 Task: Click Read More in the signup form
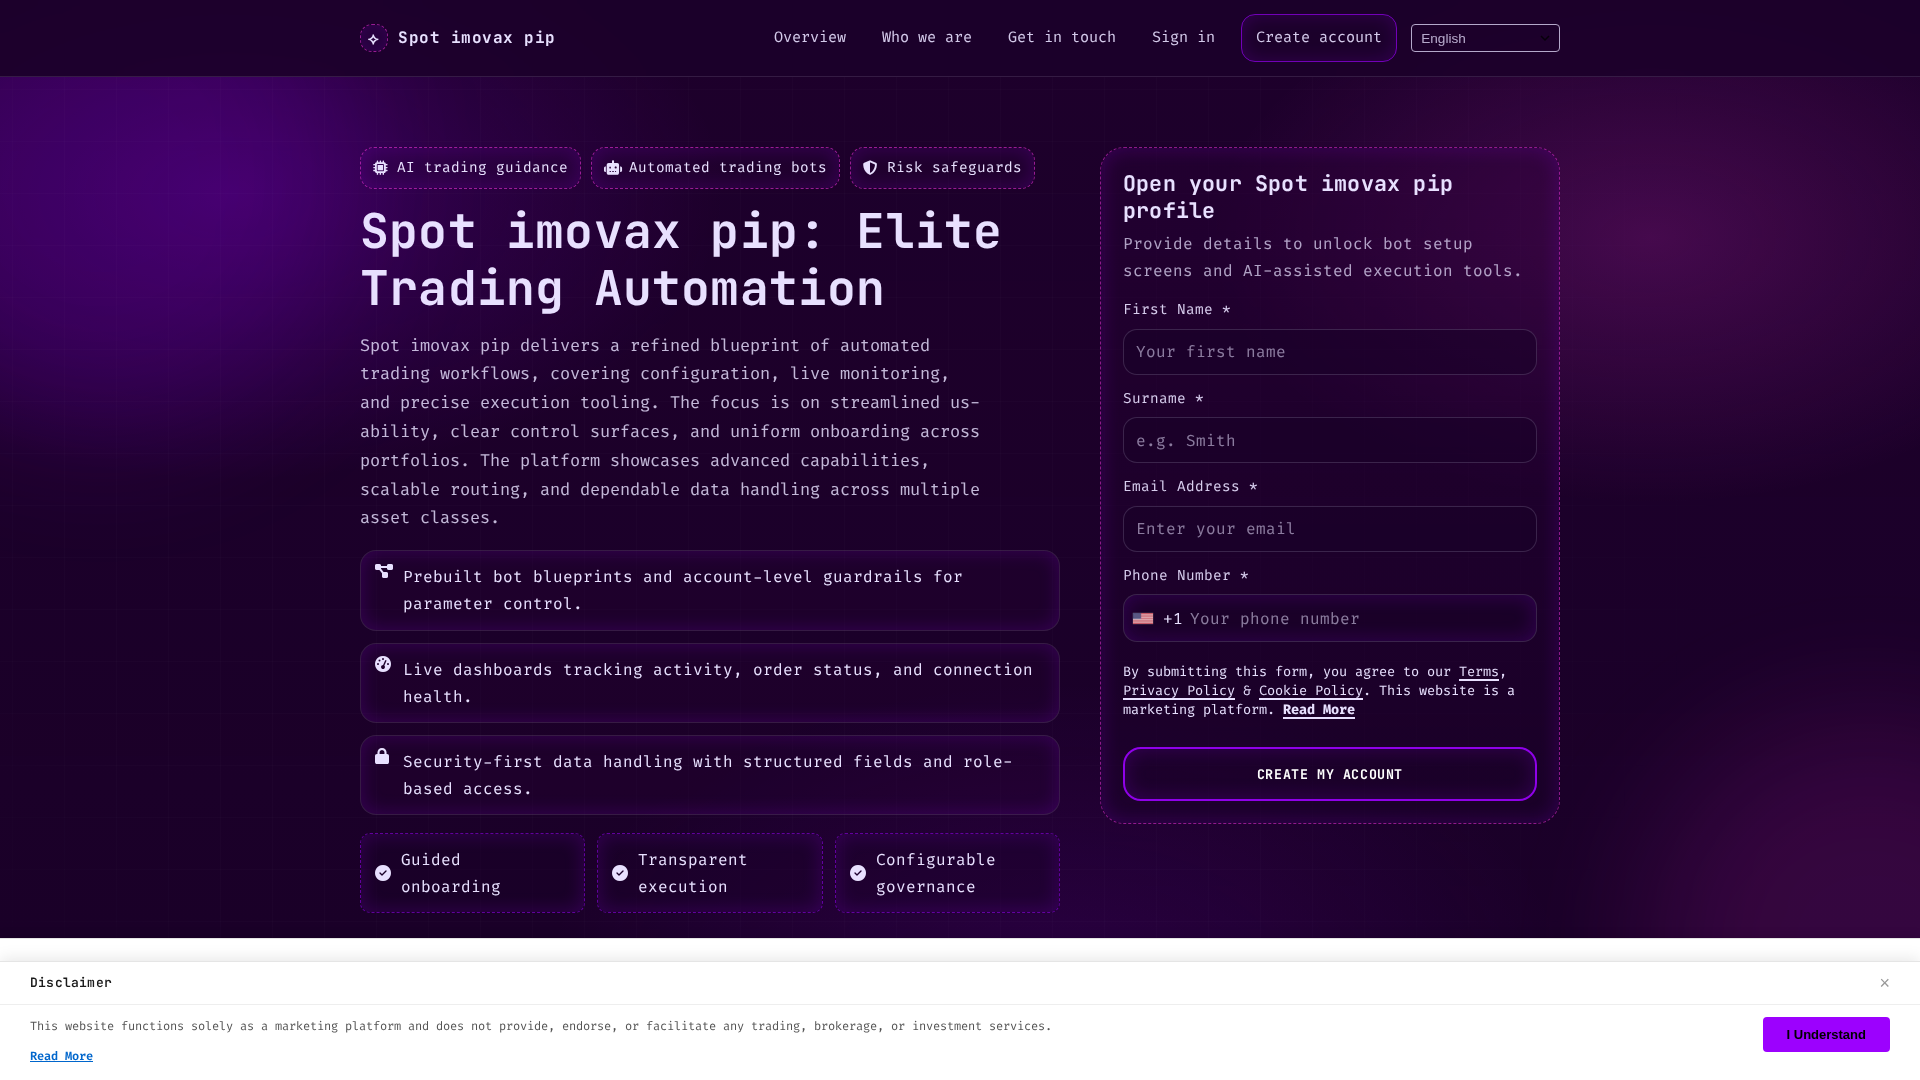click(x=1319, y=710)
